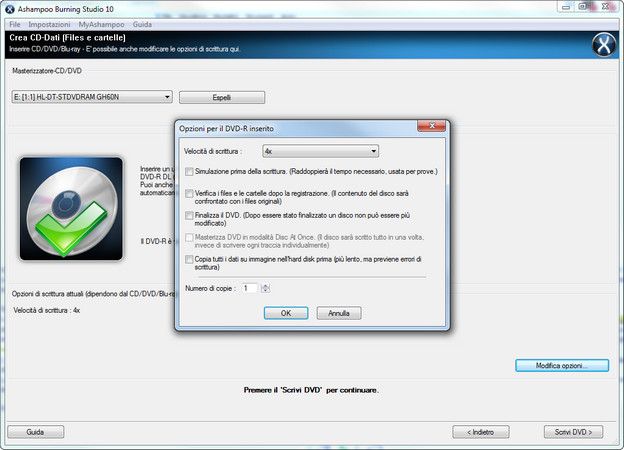
Task: Click the 'Premere il Scrivi DVD per continuare' text
Action: pos(311,390)
